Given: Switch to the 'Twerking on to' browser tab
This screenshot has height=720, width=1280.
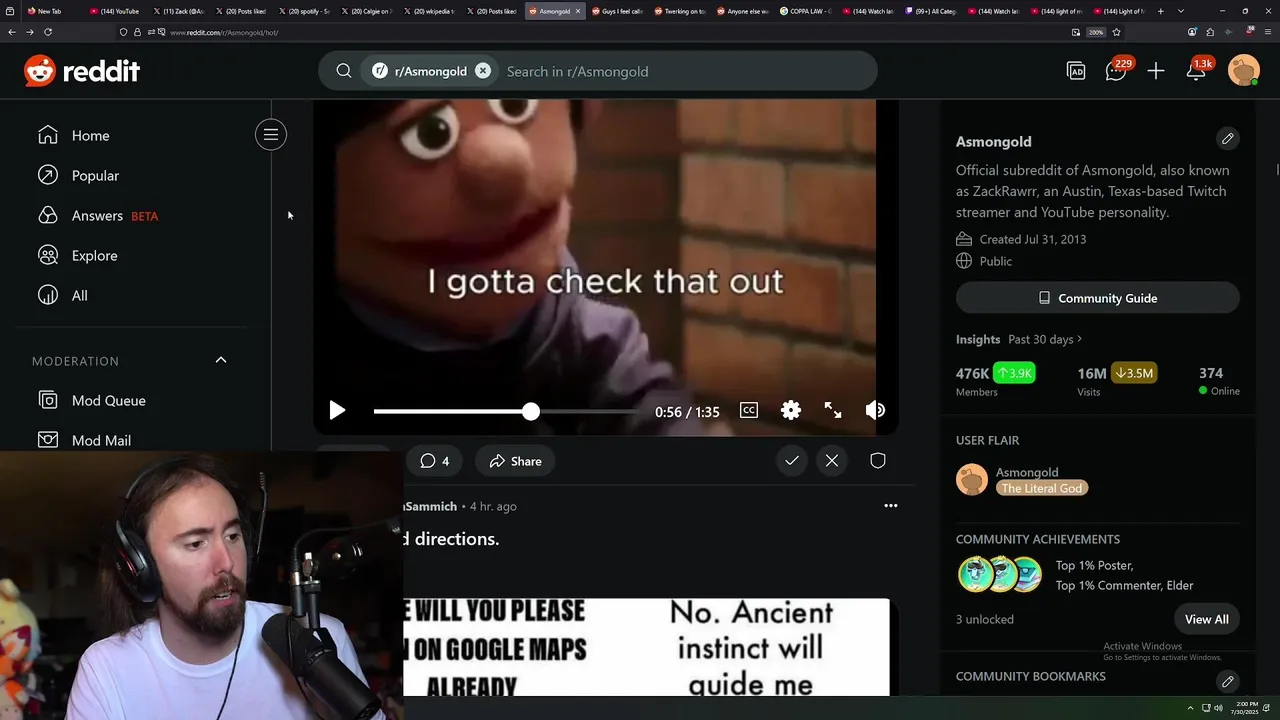Looking at the screenshot, I should (x=680, y=11).
